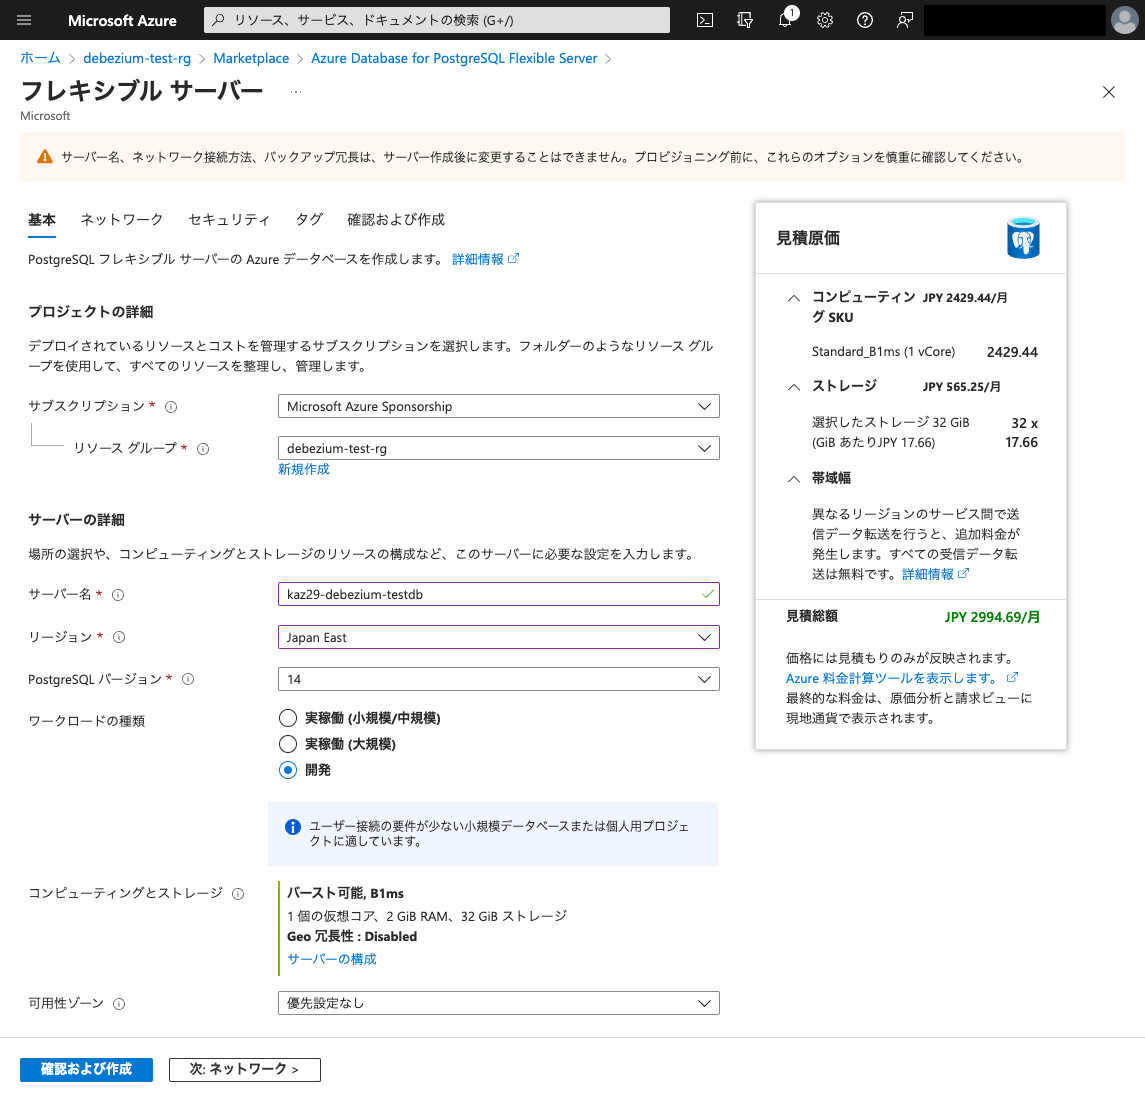
Task: Close the フレキシブル サーバー blade
Action: click(x=1108, y=92)
